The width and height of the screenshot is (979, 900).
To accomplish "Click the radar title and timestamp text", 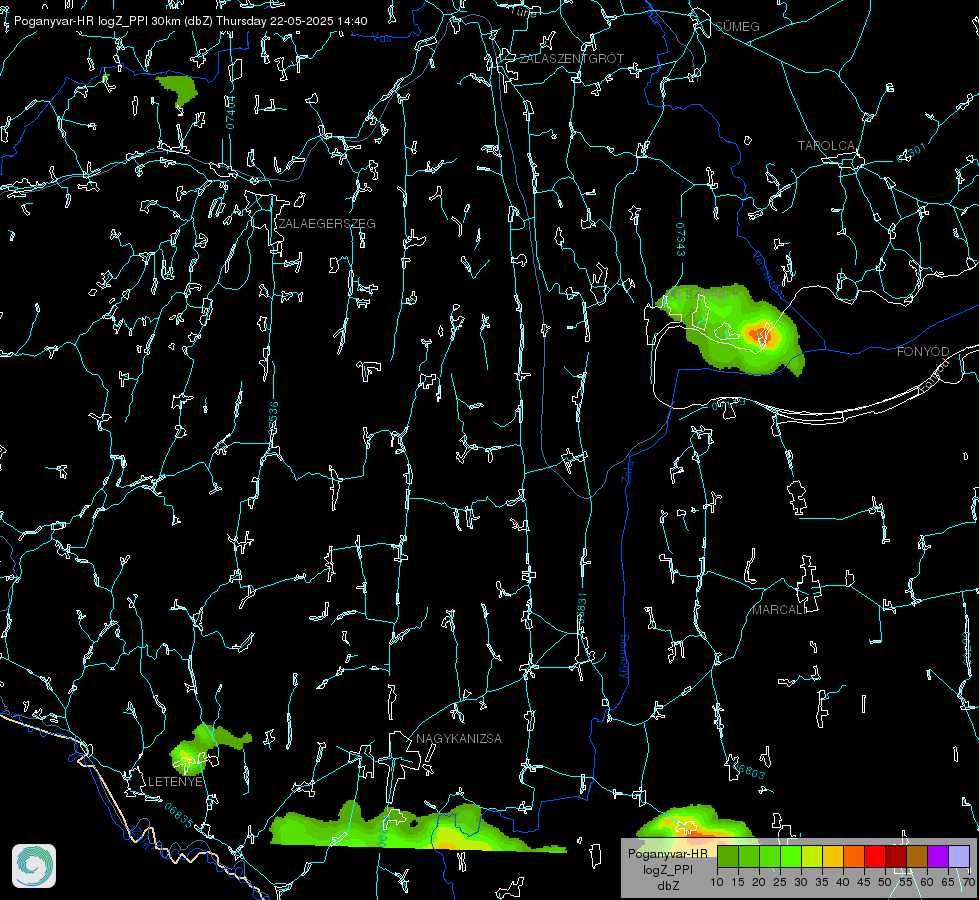I will tap(190, 21).
